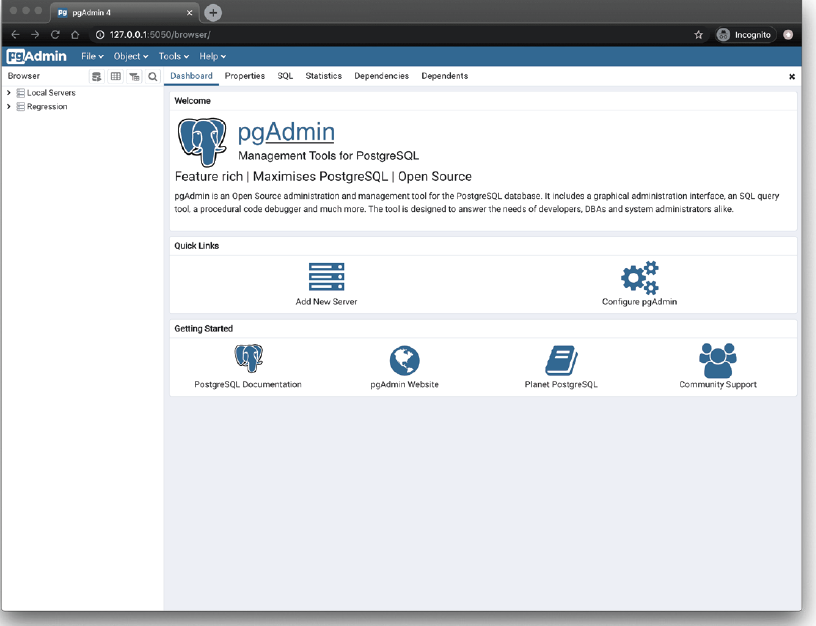Open the File dropdown menu
The width and height of the screenshot is (816, 626).
click(x=92, y=57)
